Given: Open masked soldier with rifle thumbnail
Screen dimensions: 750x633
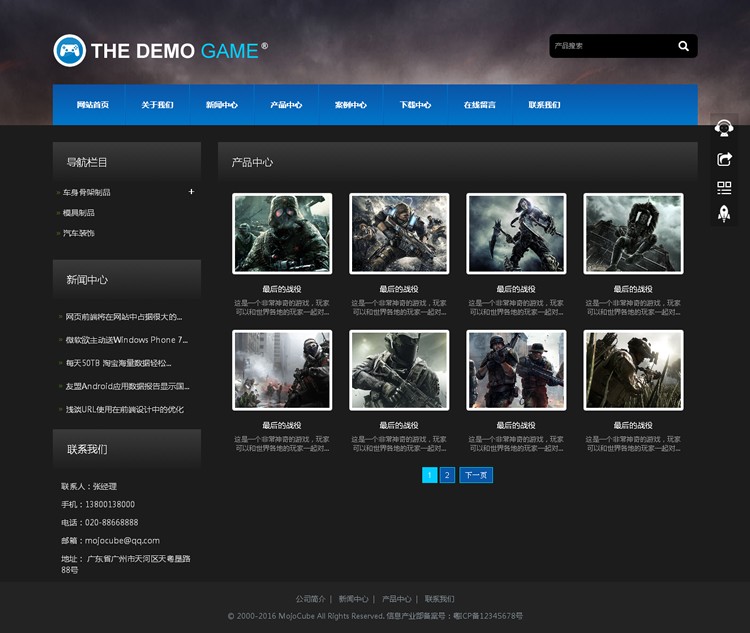Looking at the screenshot, I should [399, 370].
